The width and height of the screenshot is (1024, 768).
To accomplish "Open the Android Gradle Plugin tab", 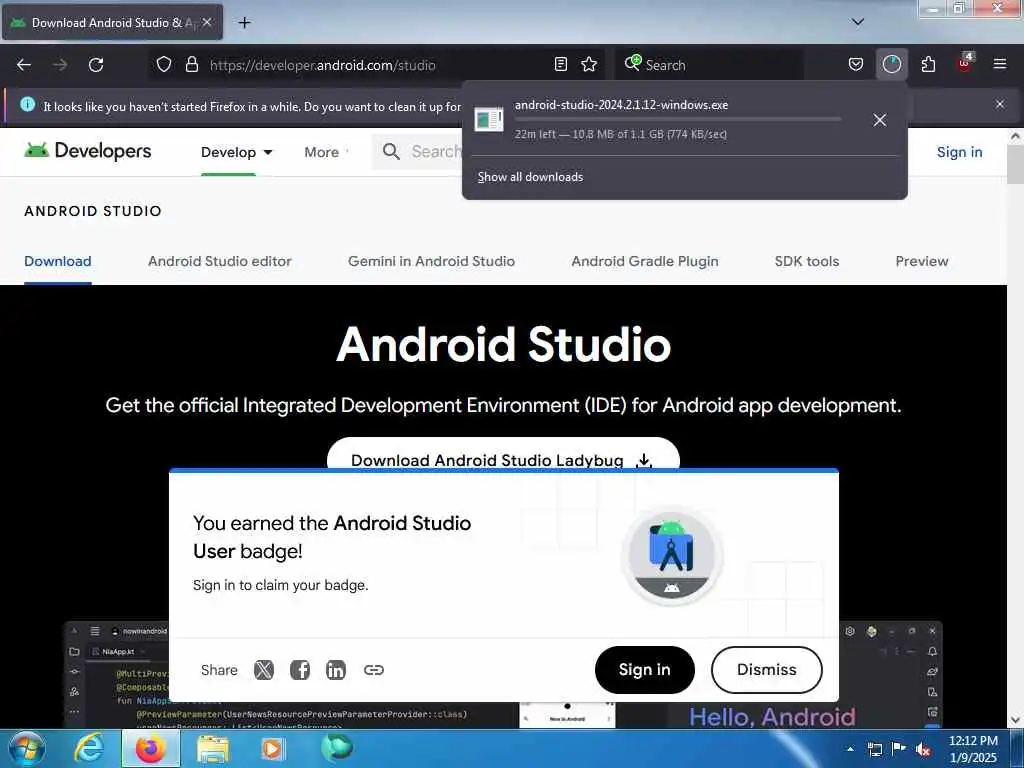I will click(645, 261).
